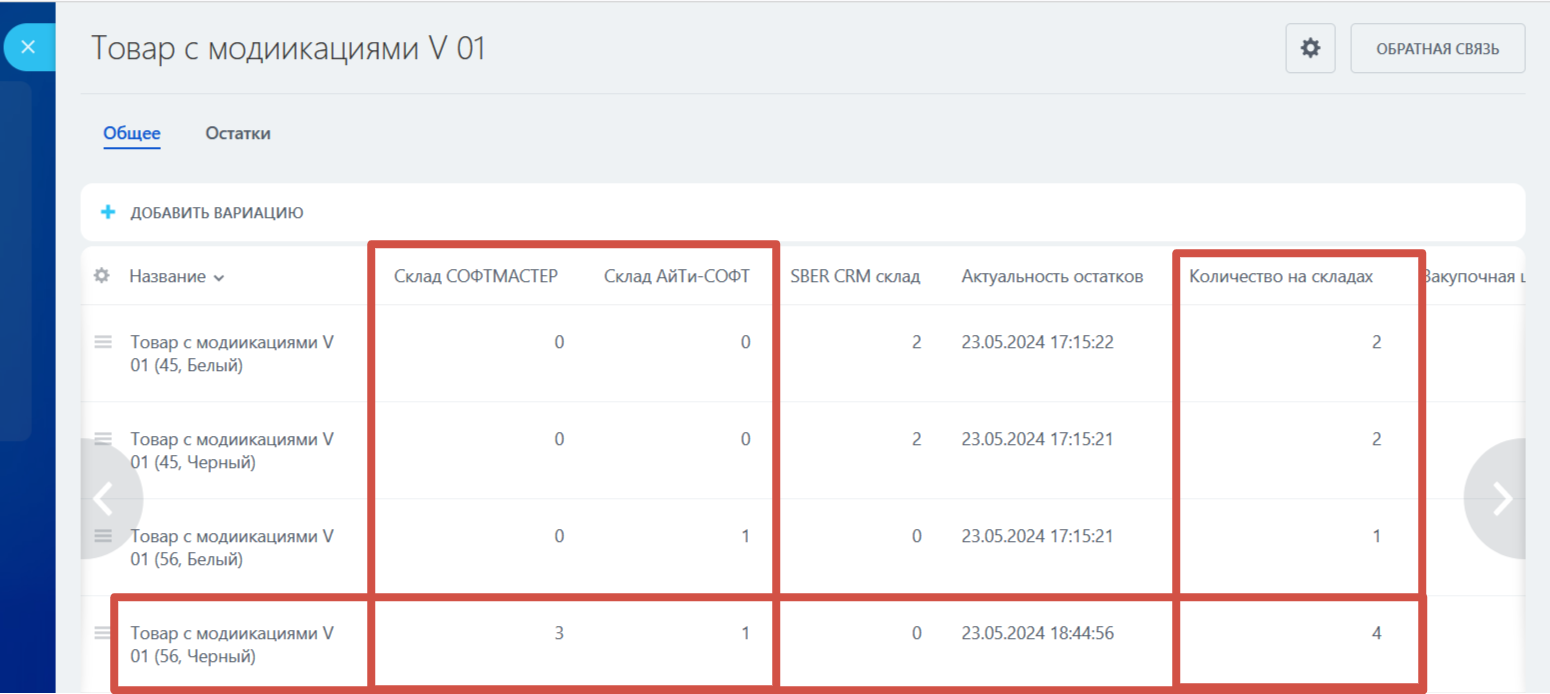
Task: Open table column settings gear icon
Action: click(101, 276)
